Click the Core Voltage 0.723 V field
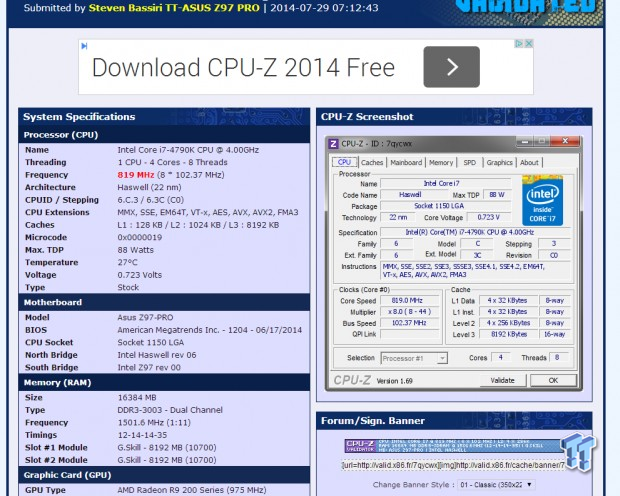The height and width of the screenshot is (496, 620). (x=489, y=217)
